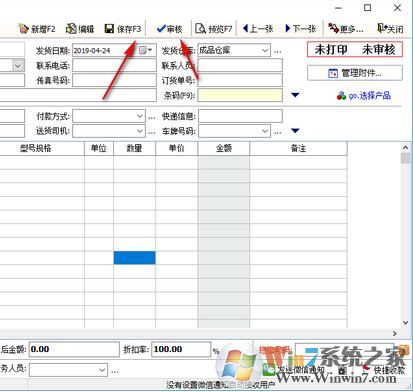Screen dimensions: 413x392
Task: Click the 金额 column header
Action: click(x=224, y=148)
